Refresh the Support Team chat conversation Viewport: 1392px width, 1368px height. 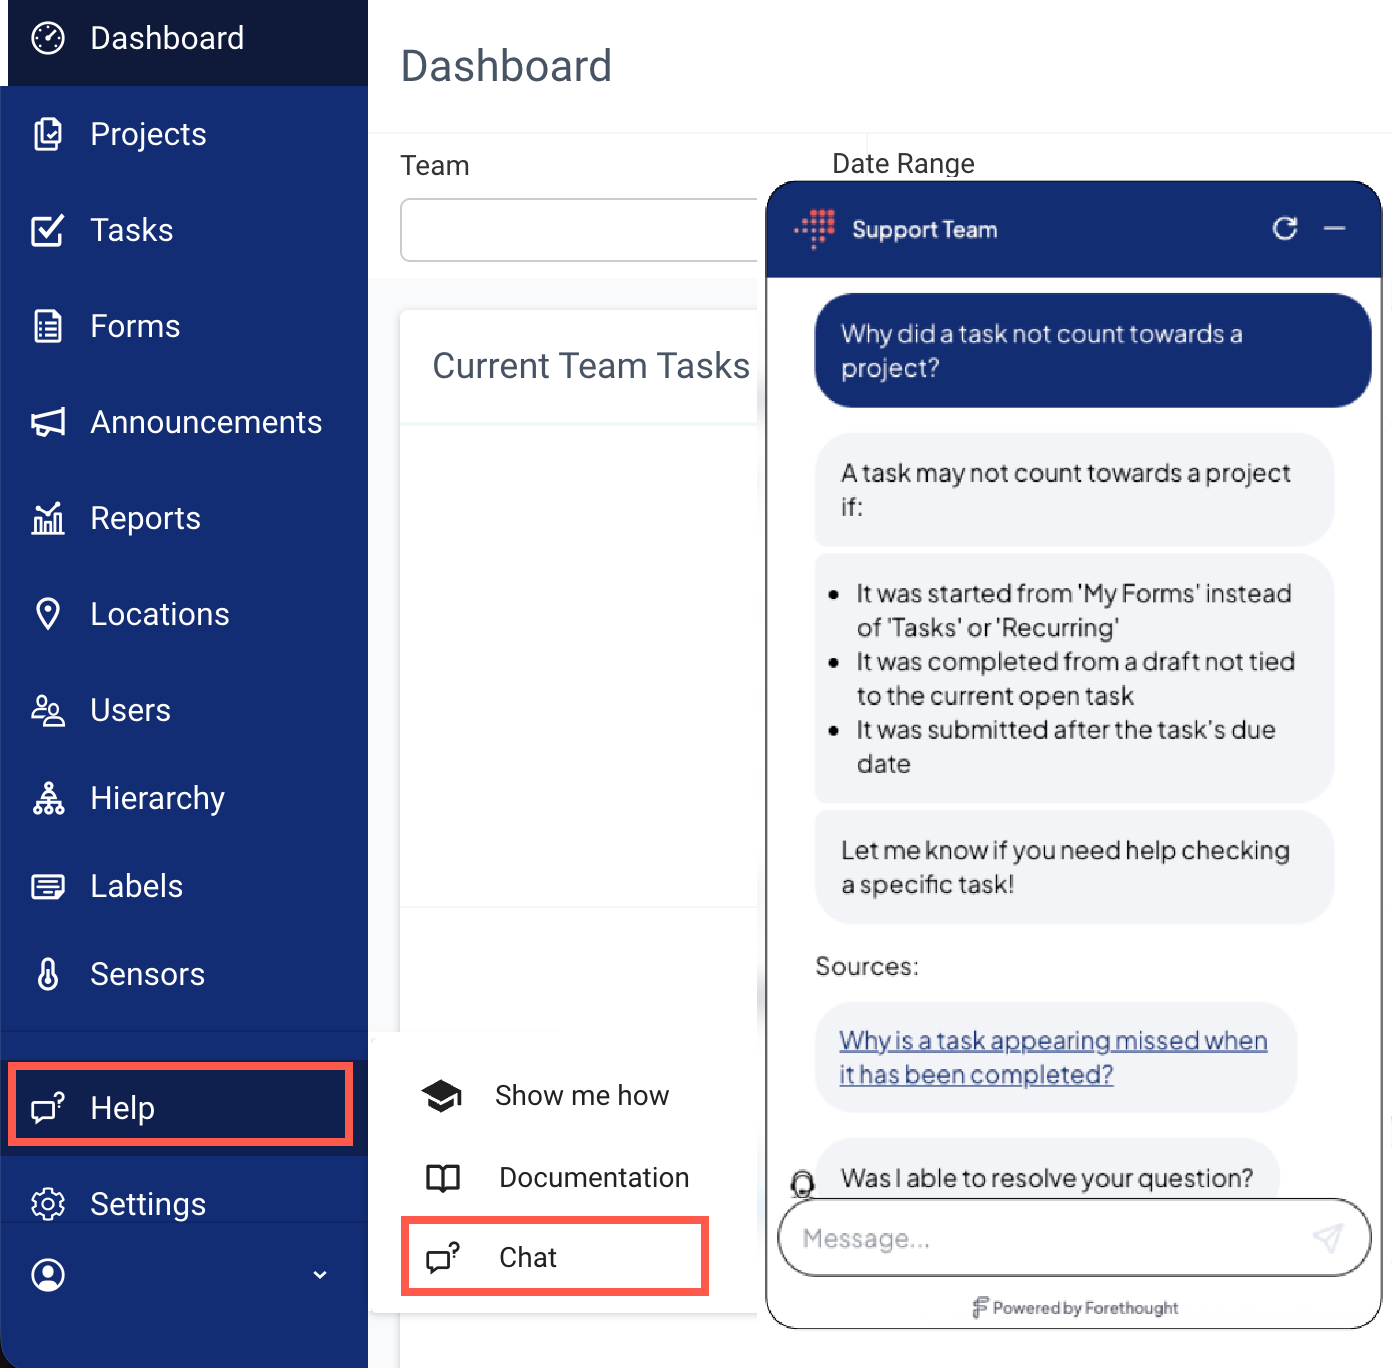pyautogui.click(x=1285, y=229)
